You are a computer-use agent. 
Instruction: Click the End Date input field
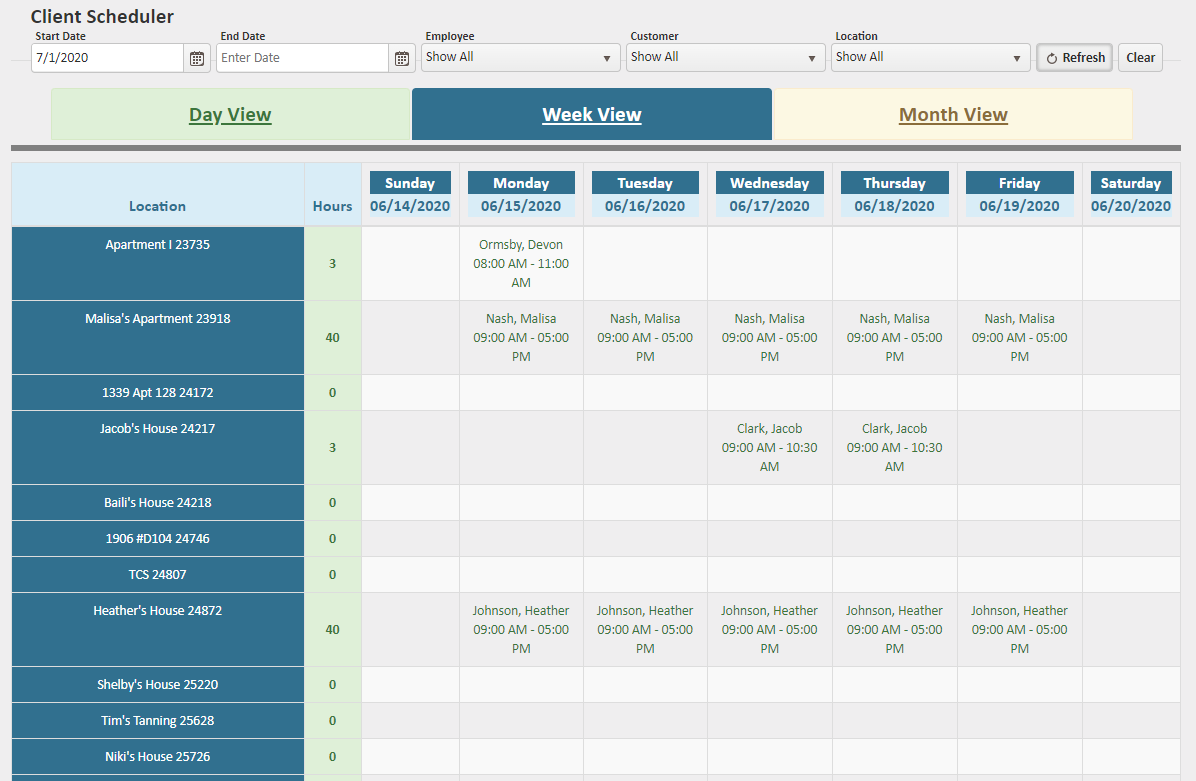[302, 57]
